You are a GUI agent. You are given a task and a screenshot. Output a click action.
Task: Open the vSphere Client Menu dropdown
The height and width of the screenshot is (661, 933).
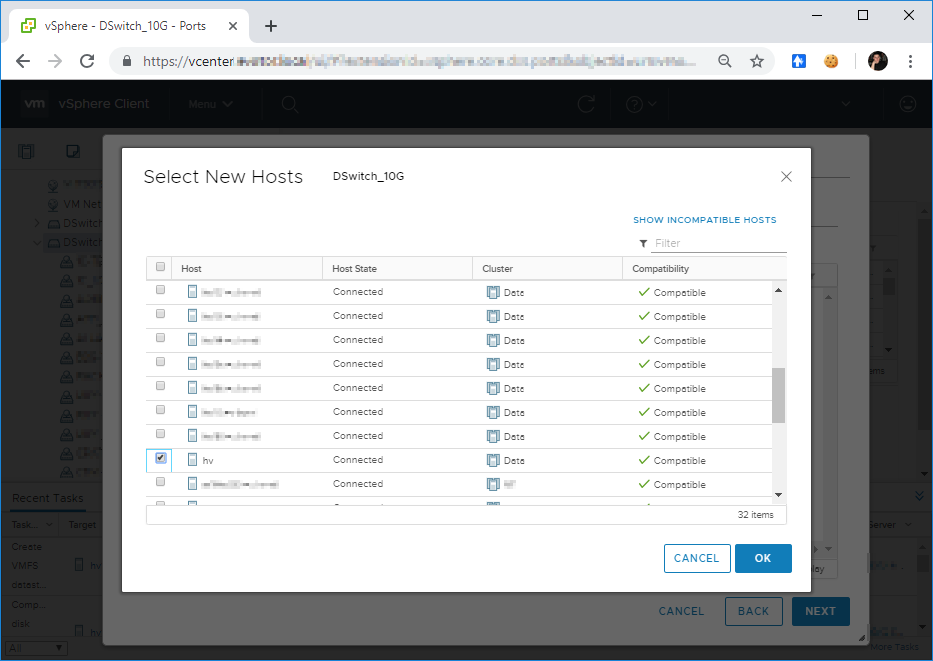[x=210, y=104]
